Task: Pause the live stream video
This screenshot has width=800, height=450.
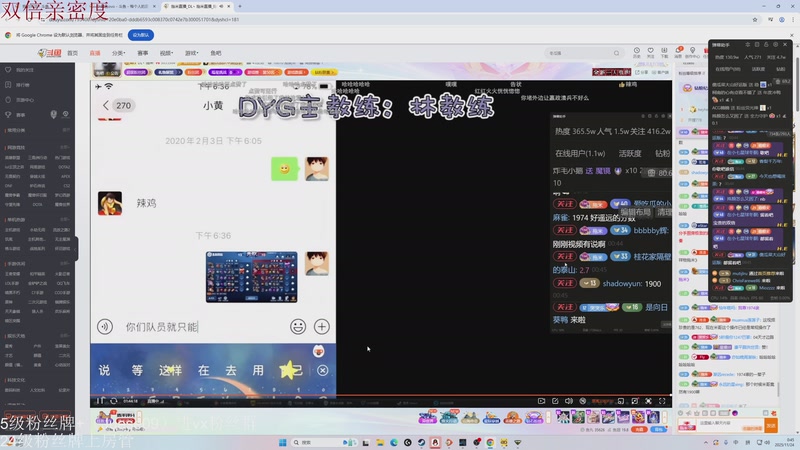Action: click(101, 401)
